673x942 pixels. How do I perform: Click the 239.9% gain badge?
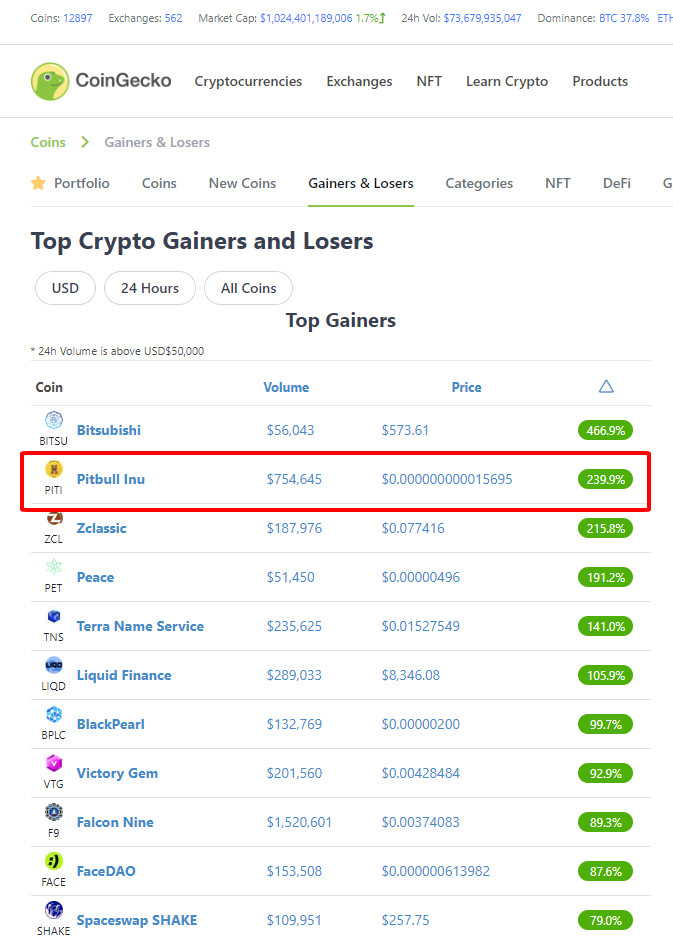pos(605,479)
